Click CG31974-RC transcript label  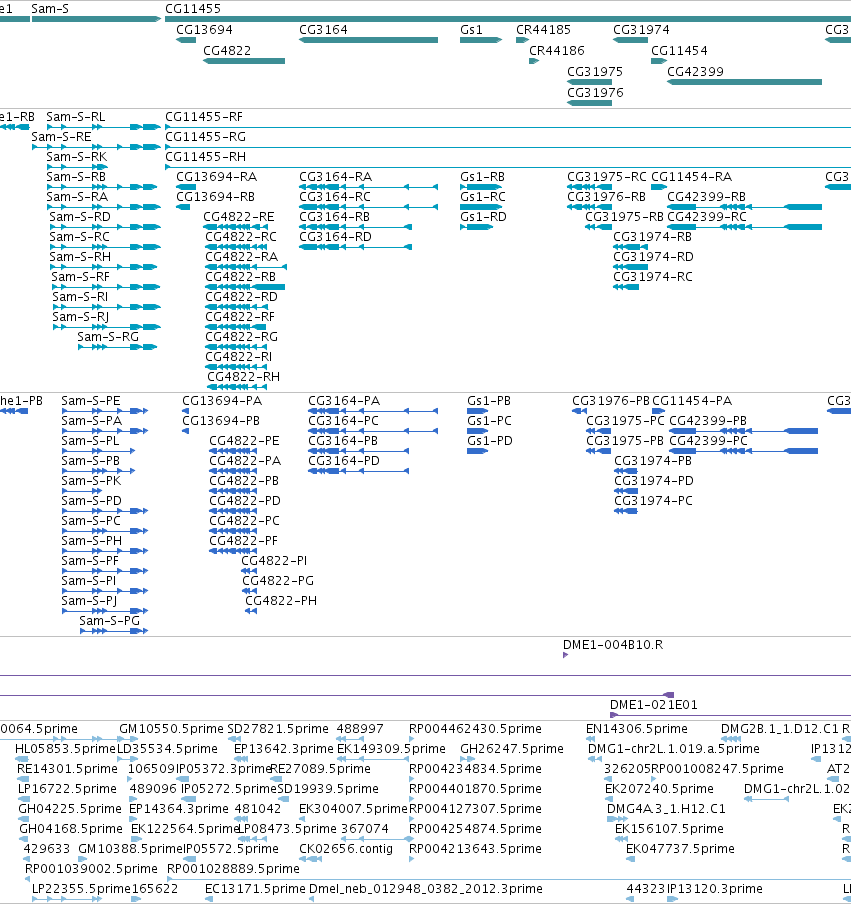(653, 277)
